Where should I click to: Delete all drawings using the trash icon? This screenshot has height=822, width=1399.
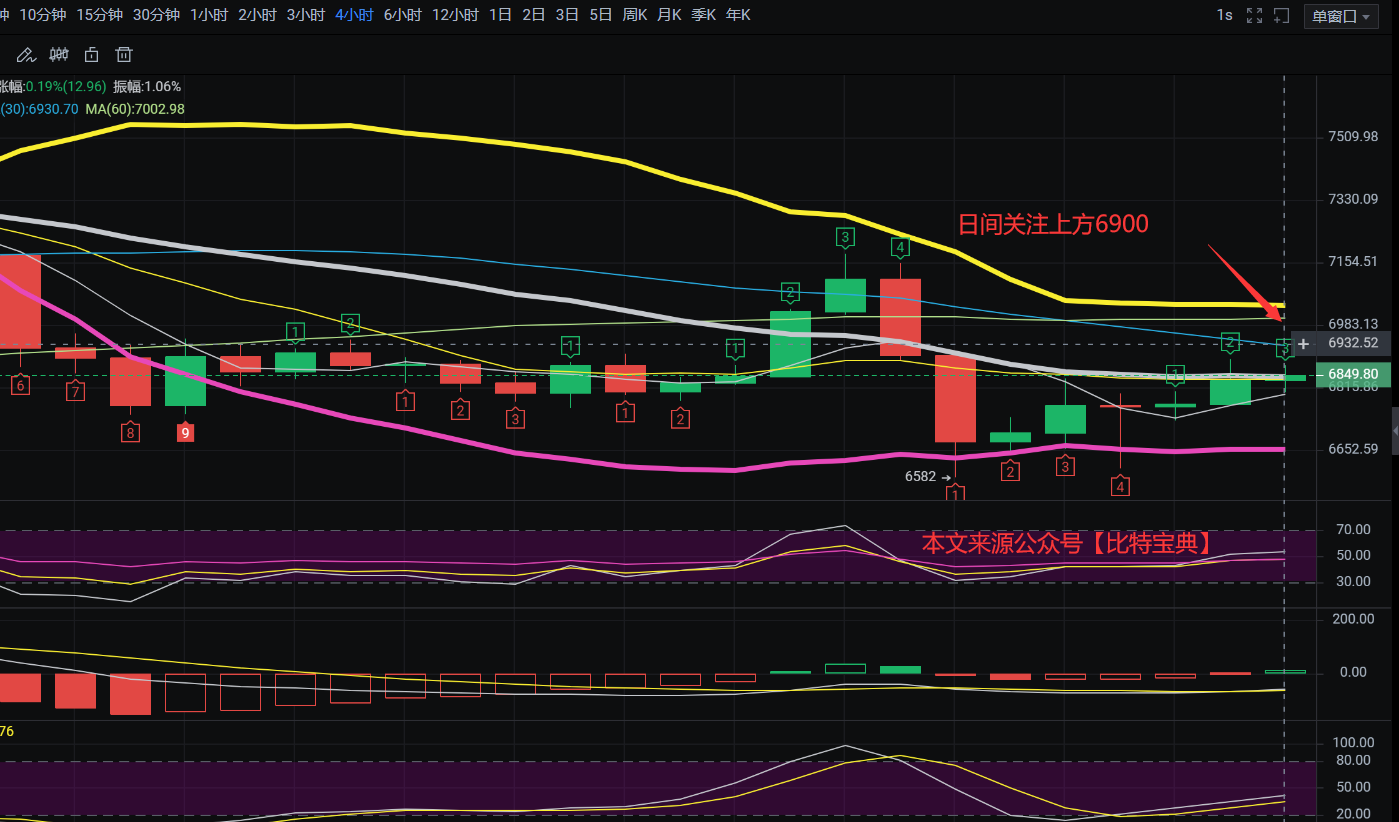coord(123,54)
